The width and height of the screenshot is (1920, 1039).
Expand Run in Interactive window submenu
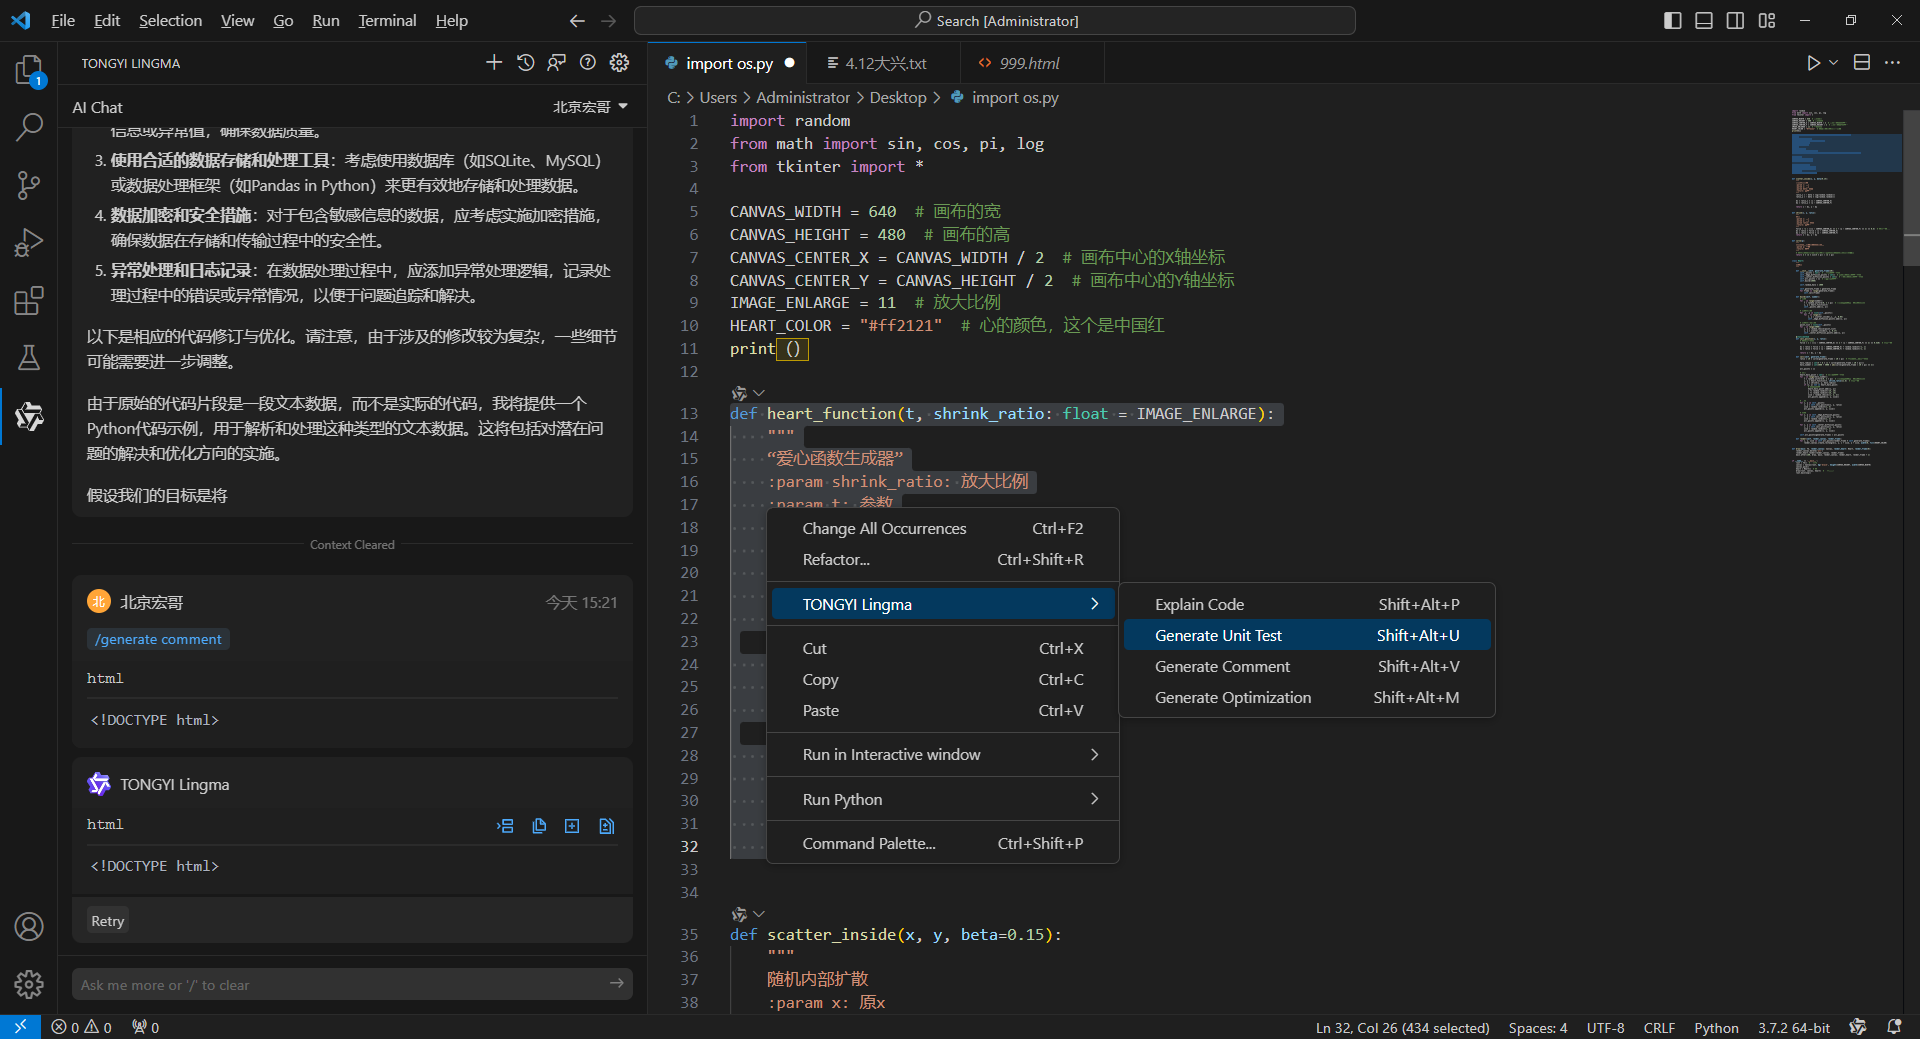(943, 754)
